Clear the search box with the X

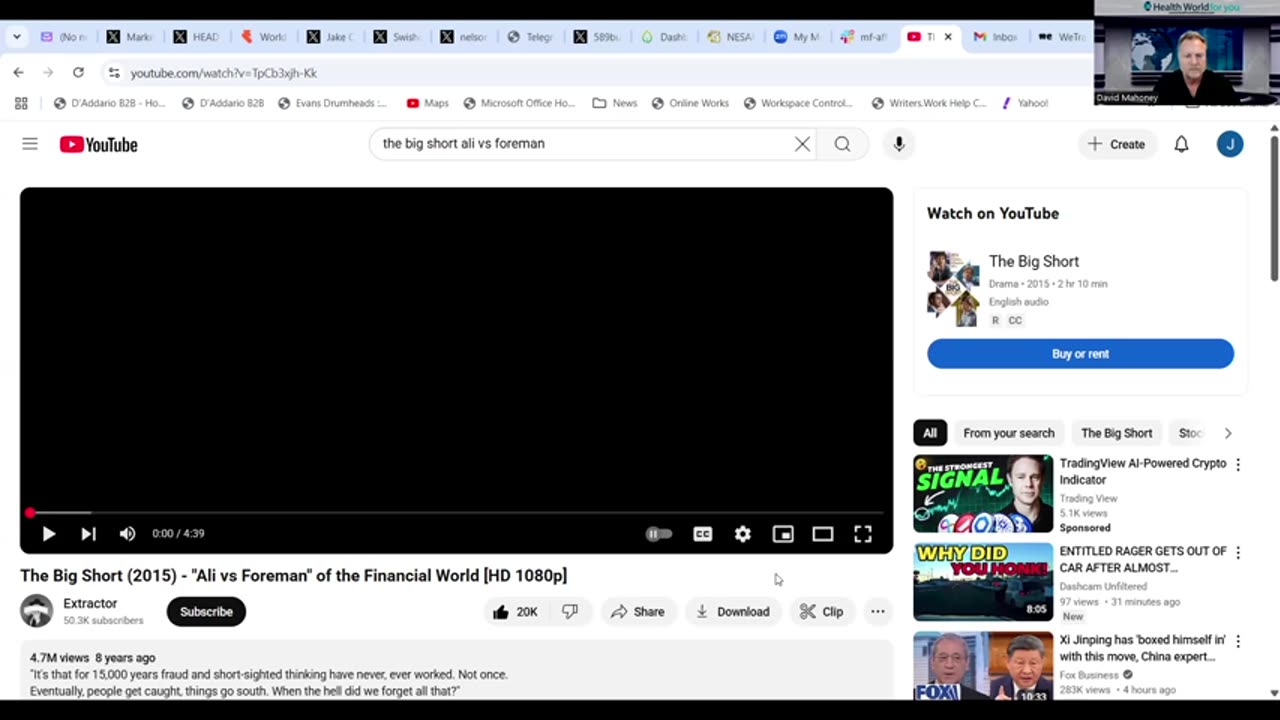[802, 144]
